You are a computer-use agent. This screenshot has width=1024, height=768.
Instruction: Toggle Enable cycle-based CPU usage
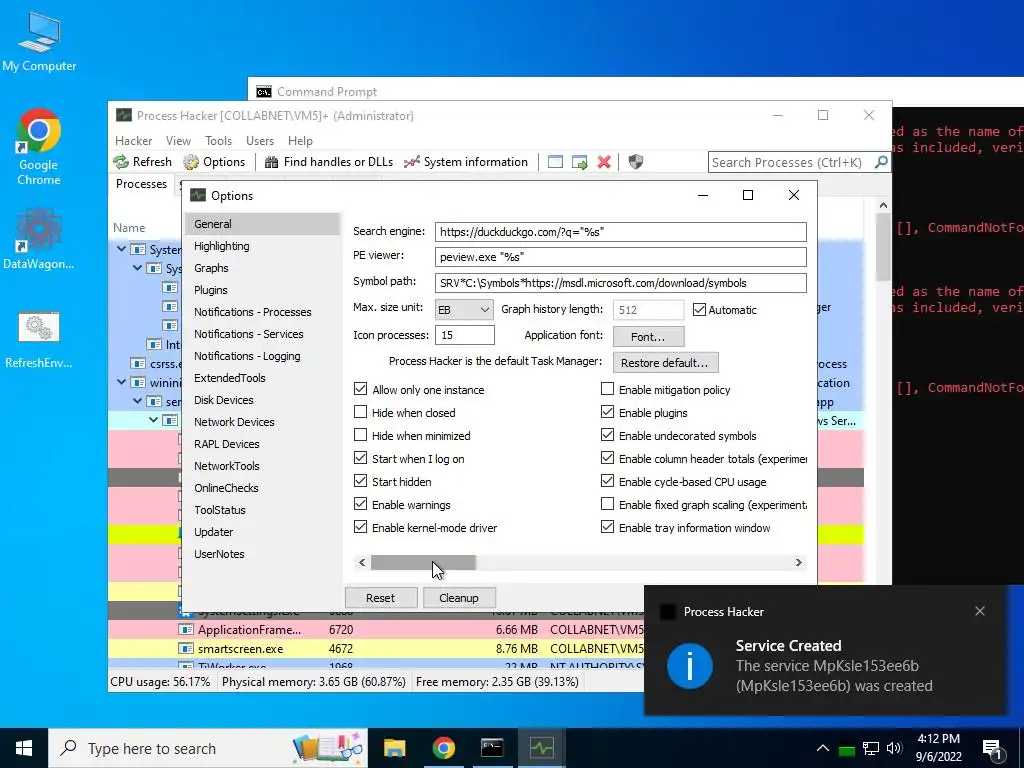coord(607,481)
